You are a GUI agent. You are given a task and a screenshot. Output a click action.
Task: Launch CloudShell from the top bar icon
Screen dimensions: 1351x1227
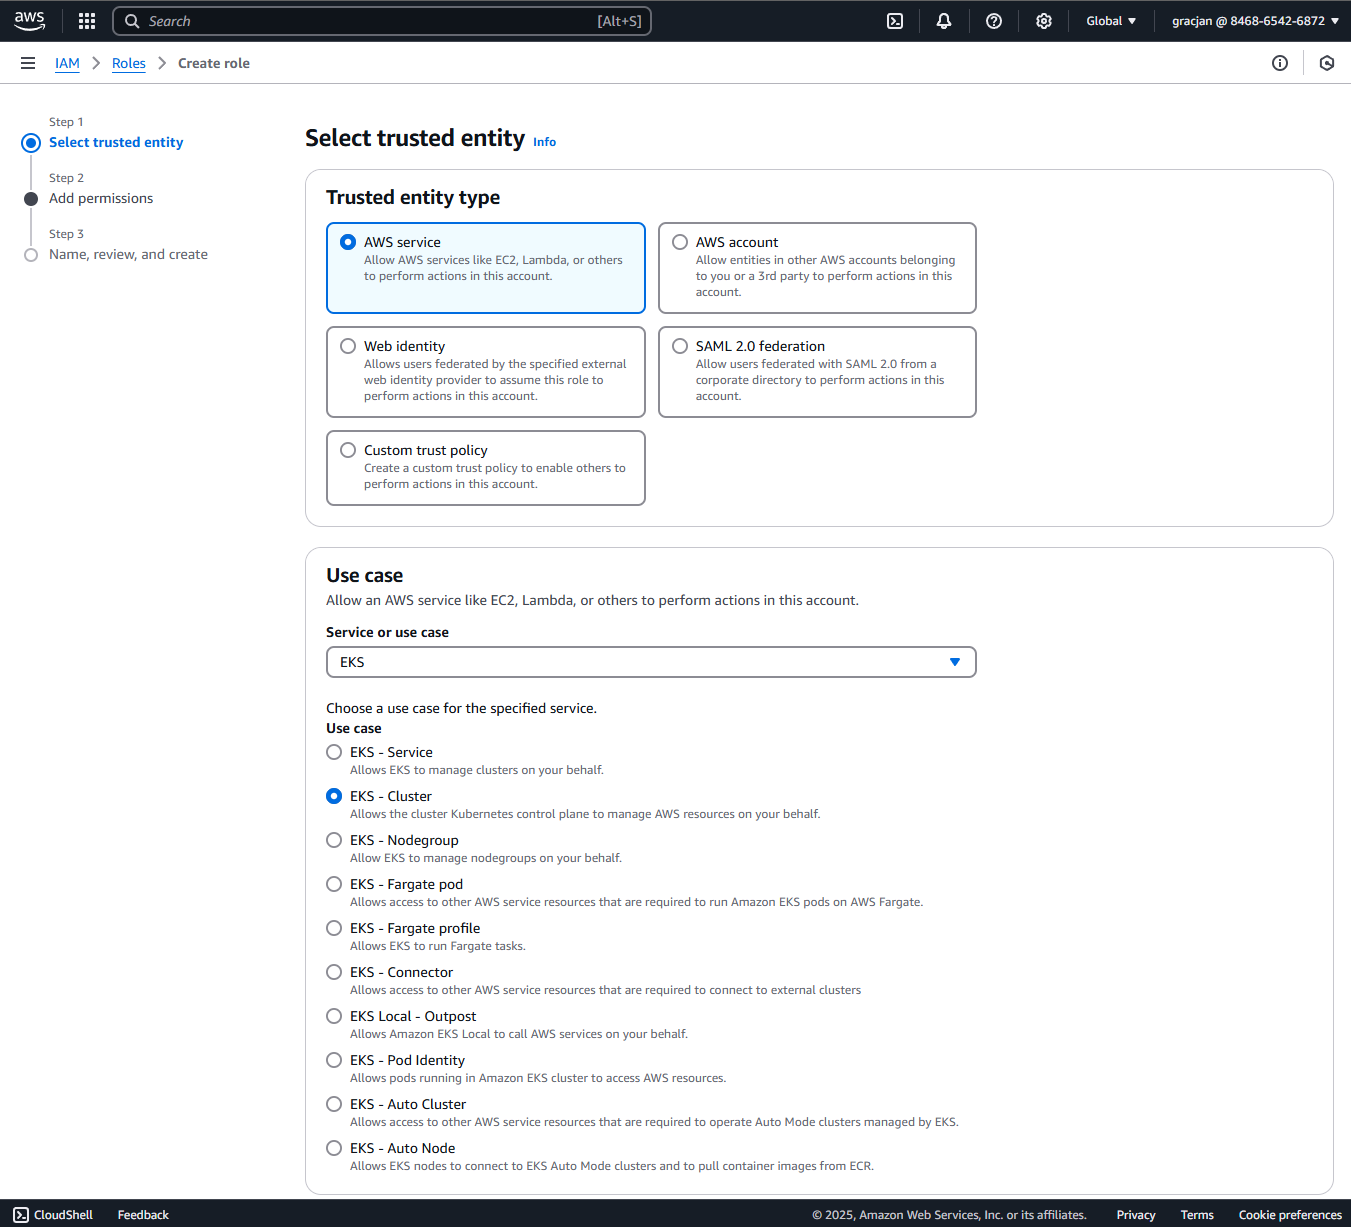pyautogui.click(x=895, y=21)
